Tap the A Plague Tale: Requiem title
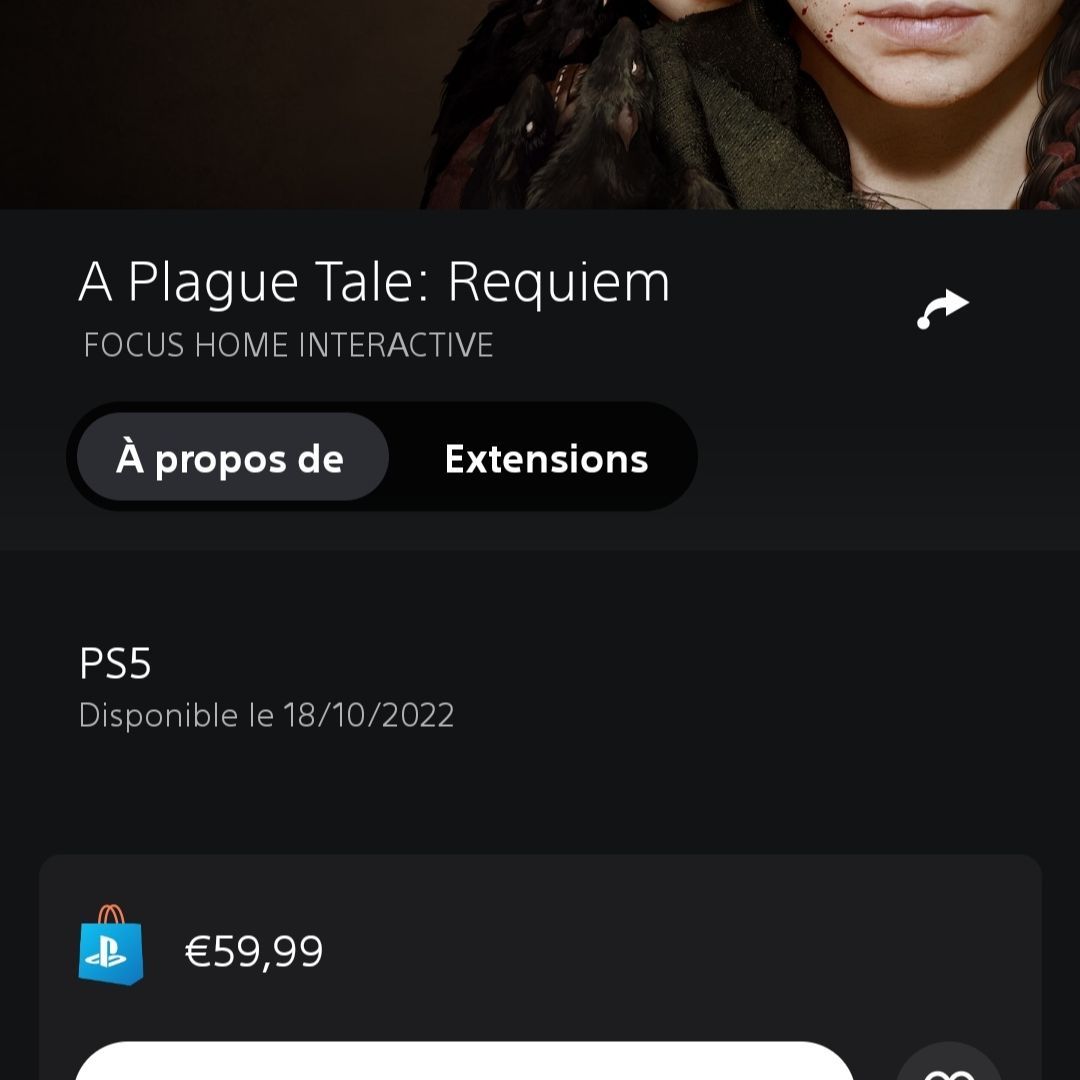 click(x=375, y=282)
